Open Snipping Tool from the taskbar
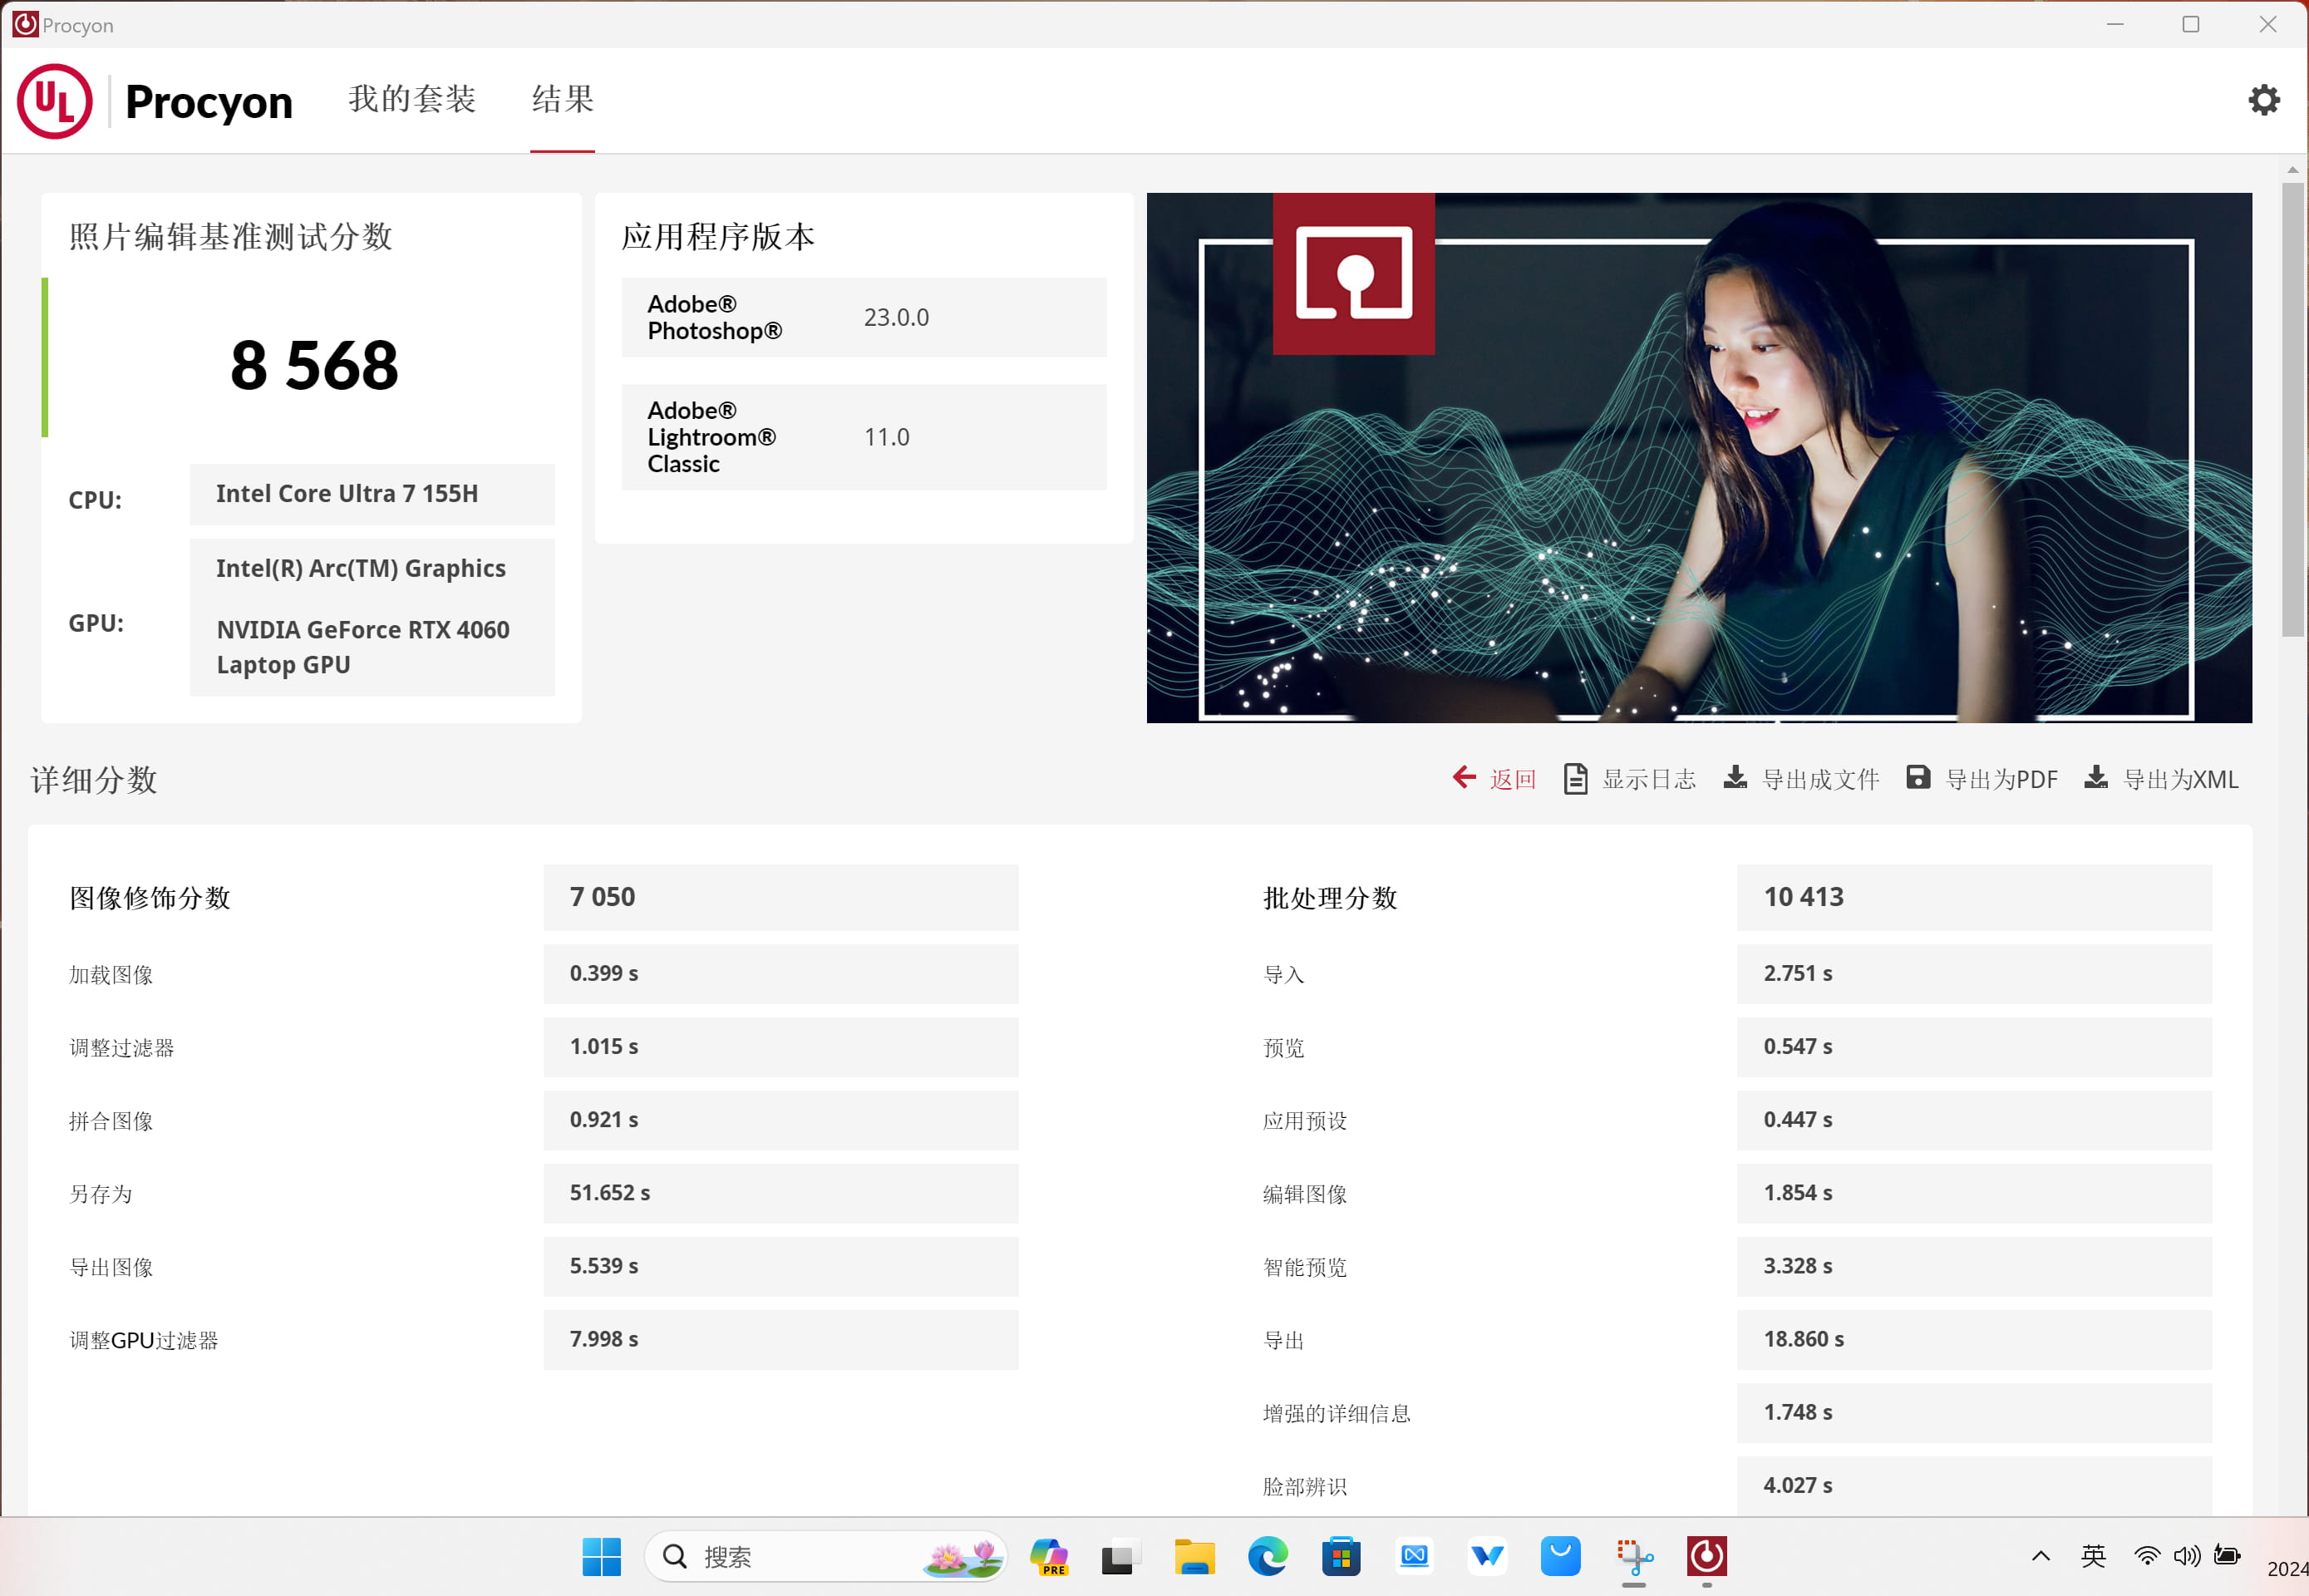The width and height of the screenshot is (2309, 1596). pyautogui.click(x=1634, y=1556)
